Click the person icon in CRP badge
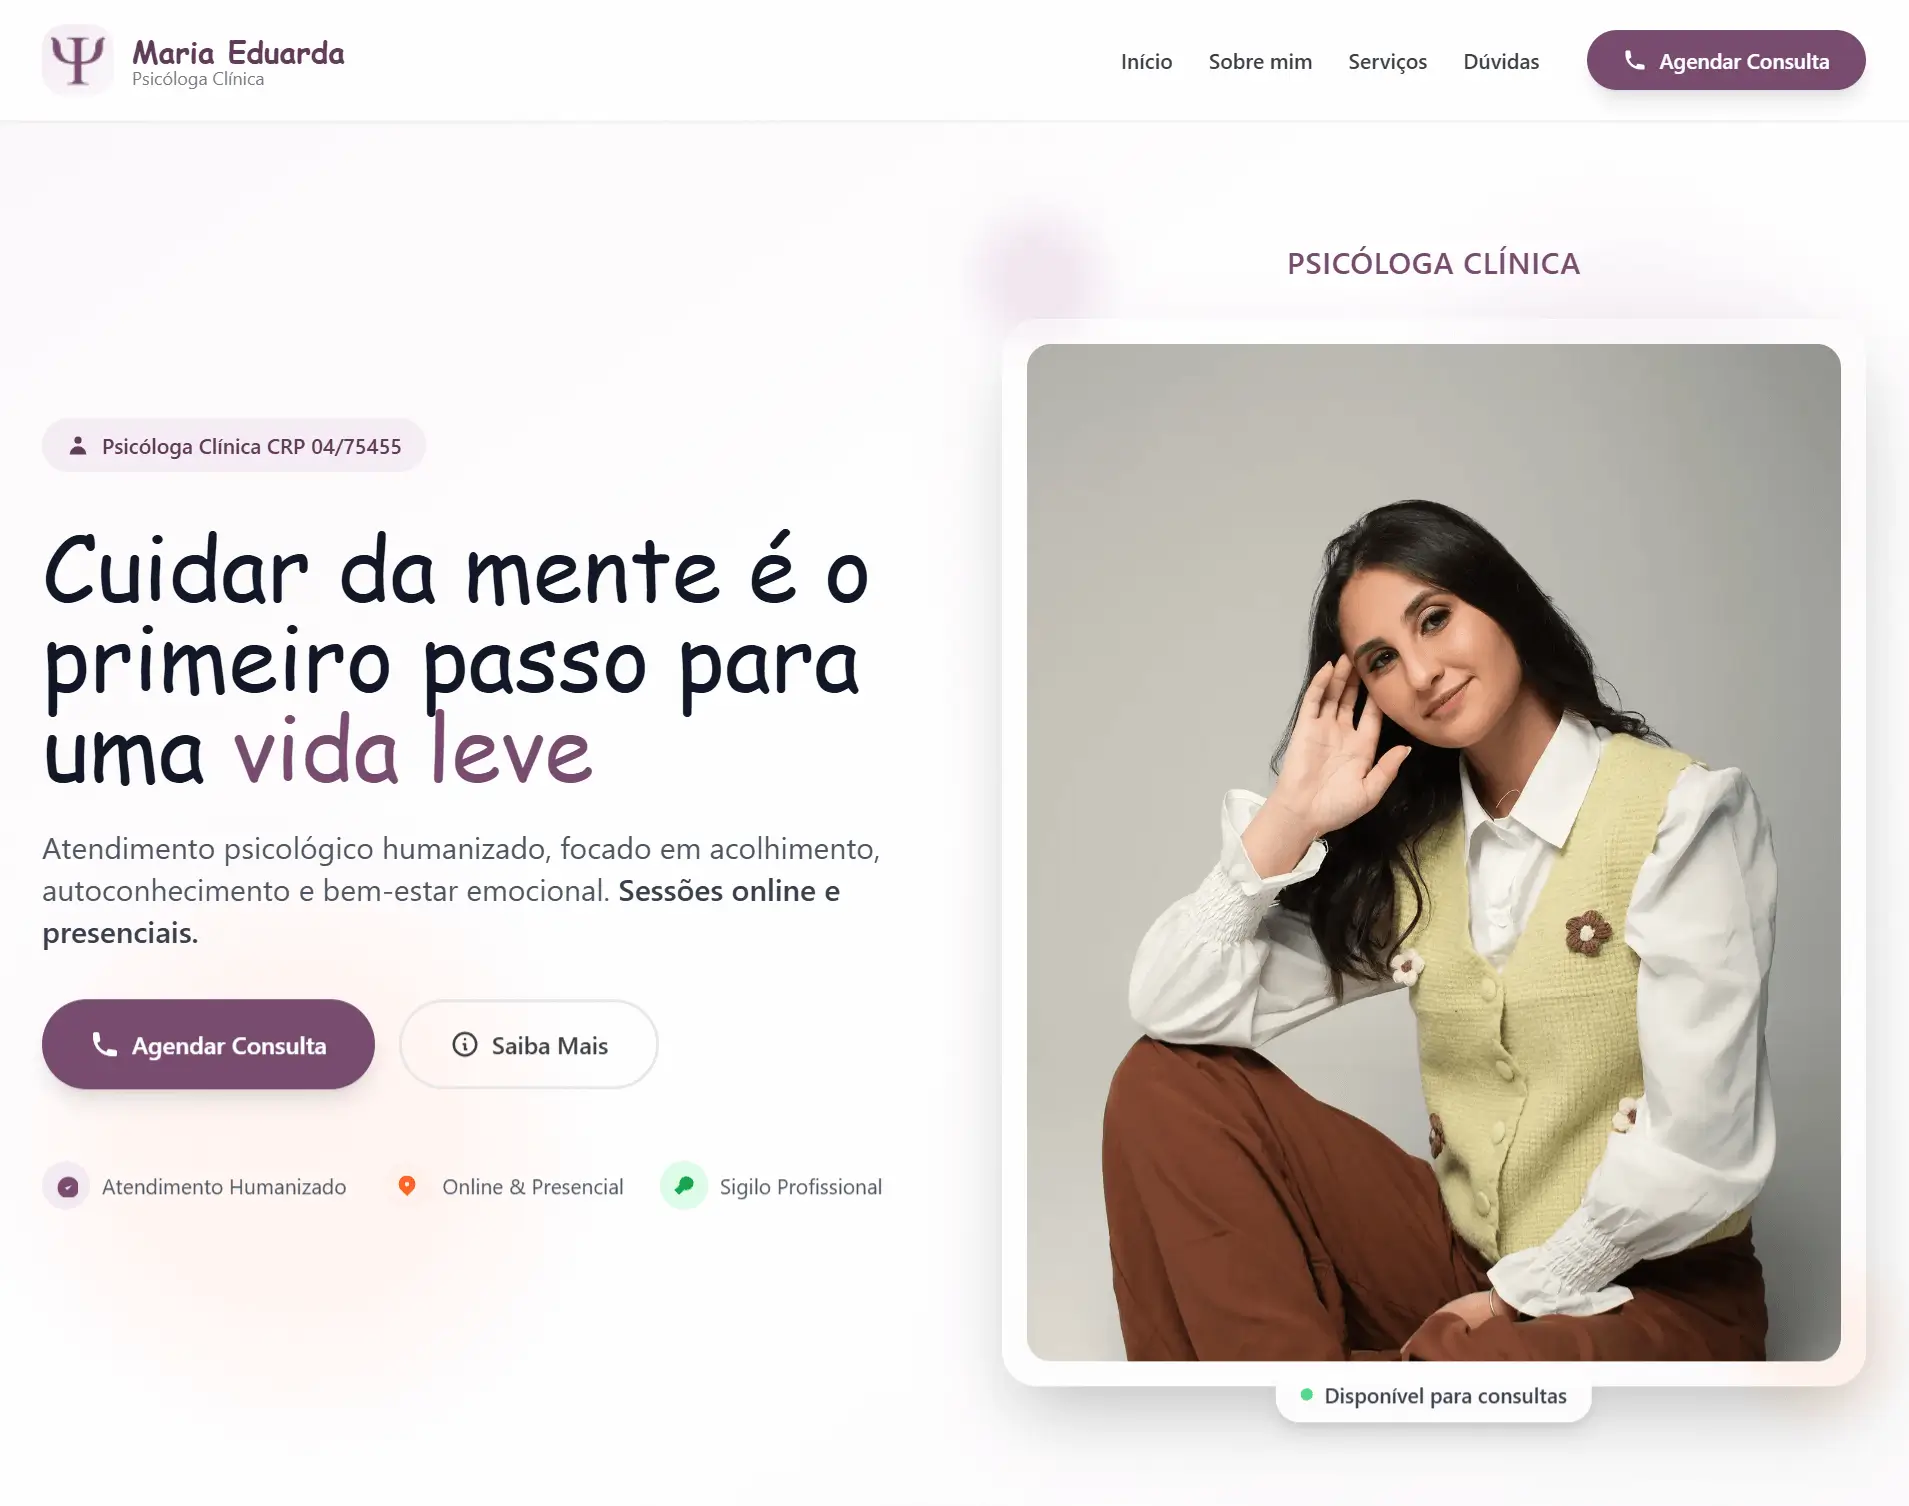The height and width of the screenshot is (1506, 1909). click(x=78, y=446)
